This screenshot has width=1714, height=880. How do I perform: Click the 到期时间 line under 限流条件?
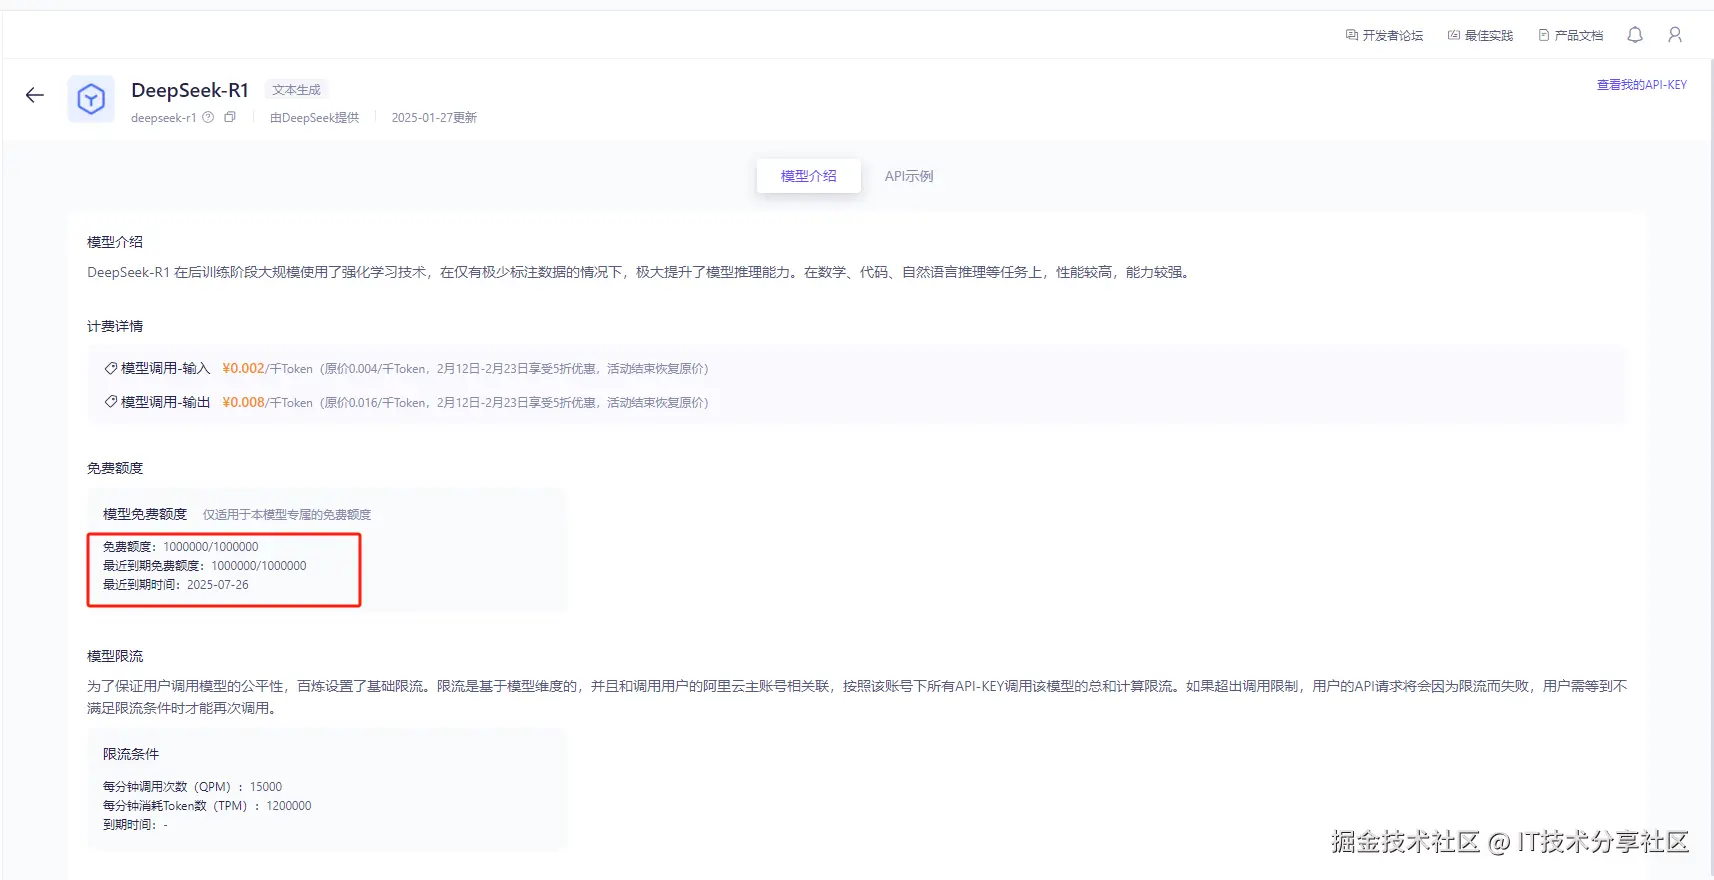[135, 825]
